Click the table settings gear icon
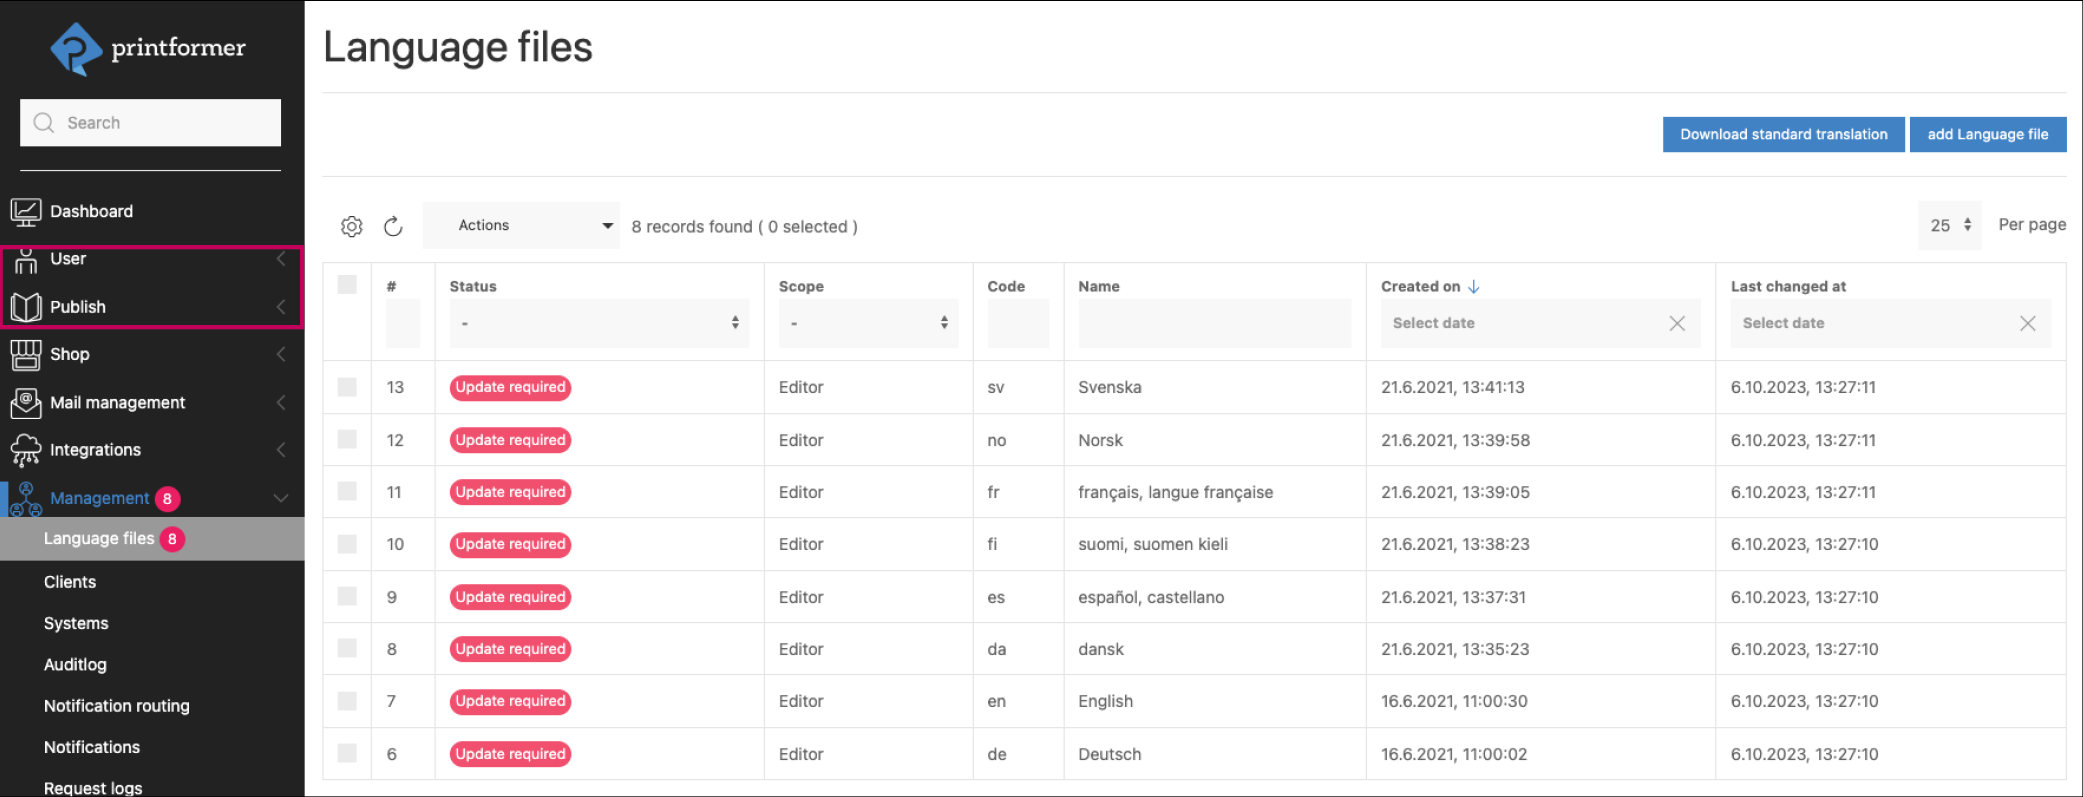Screen dimensions: 2083x797 pos(351,227)
